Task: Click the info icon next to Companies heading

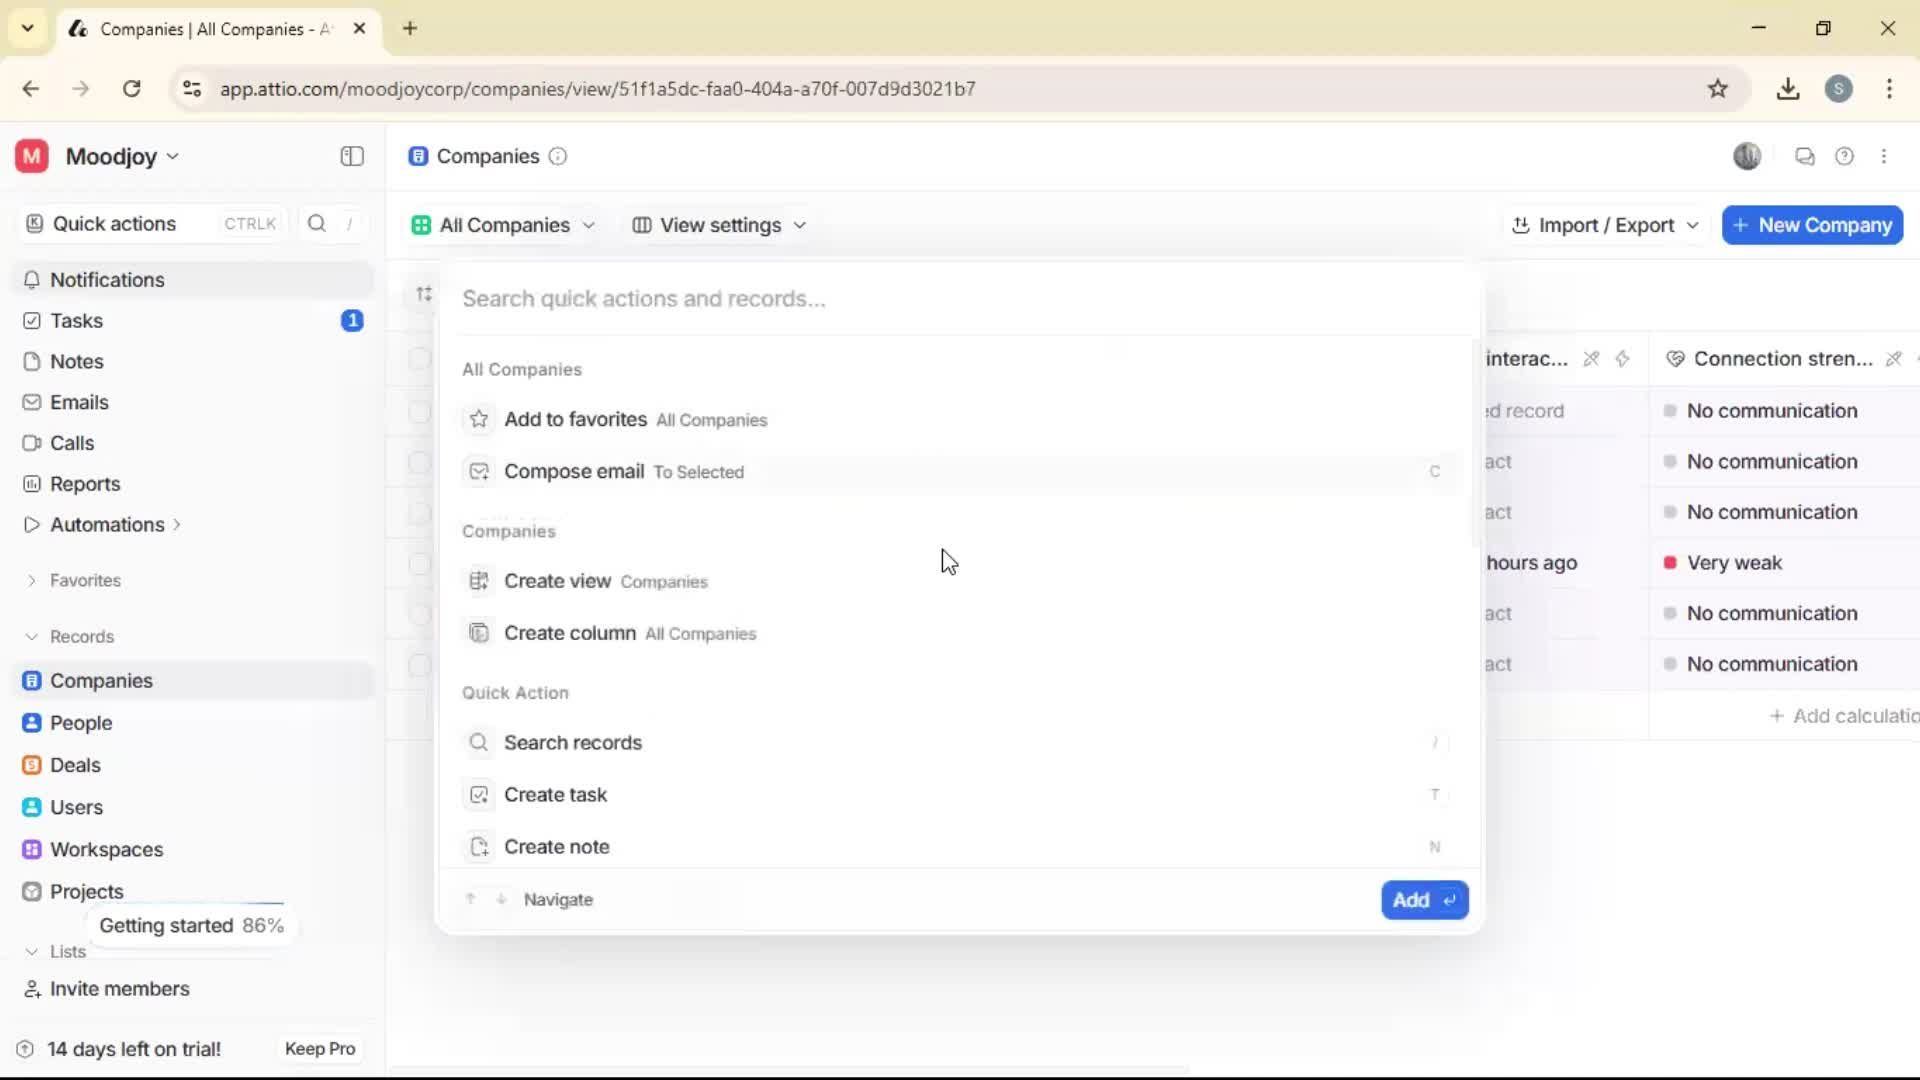Action: tap(557, 157)
